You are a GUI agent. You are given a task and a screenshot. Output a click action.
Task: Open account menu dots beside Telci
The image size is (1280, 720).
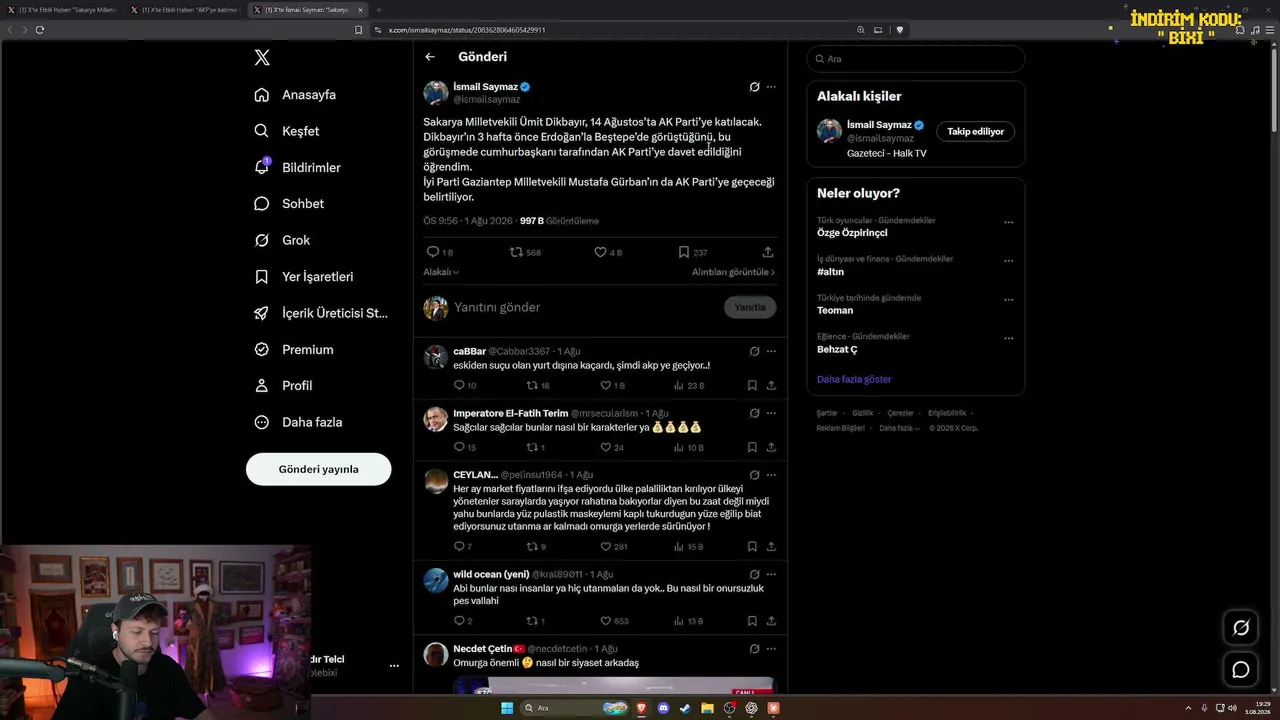click(394, 666)
